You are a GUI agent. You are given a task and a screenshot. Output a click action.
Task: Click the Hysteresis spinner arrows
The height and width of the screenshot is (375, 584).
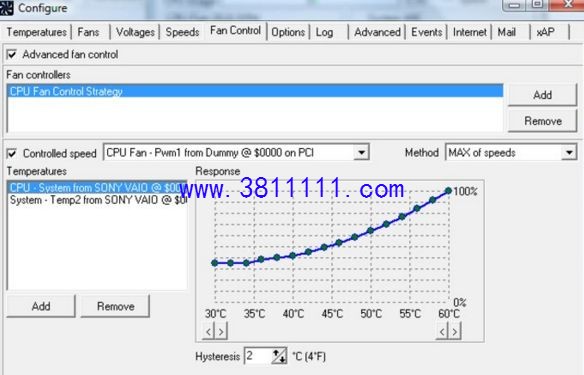279,356
